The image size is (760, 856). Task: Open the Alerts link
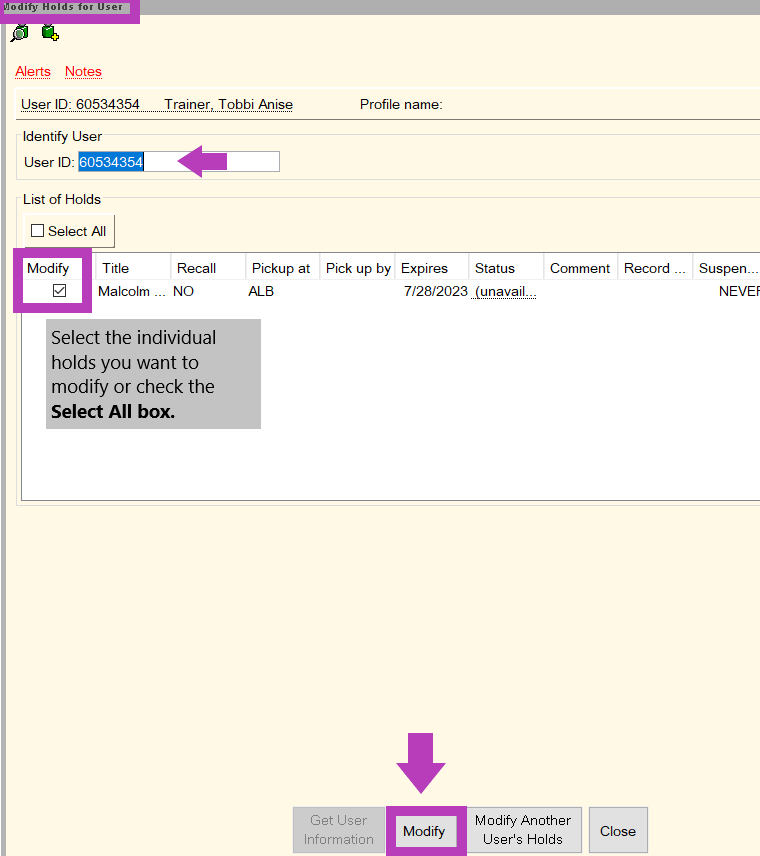(x=33, y=72)
